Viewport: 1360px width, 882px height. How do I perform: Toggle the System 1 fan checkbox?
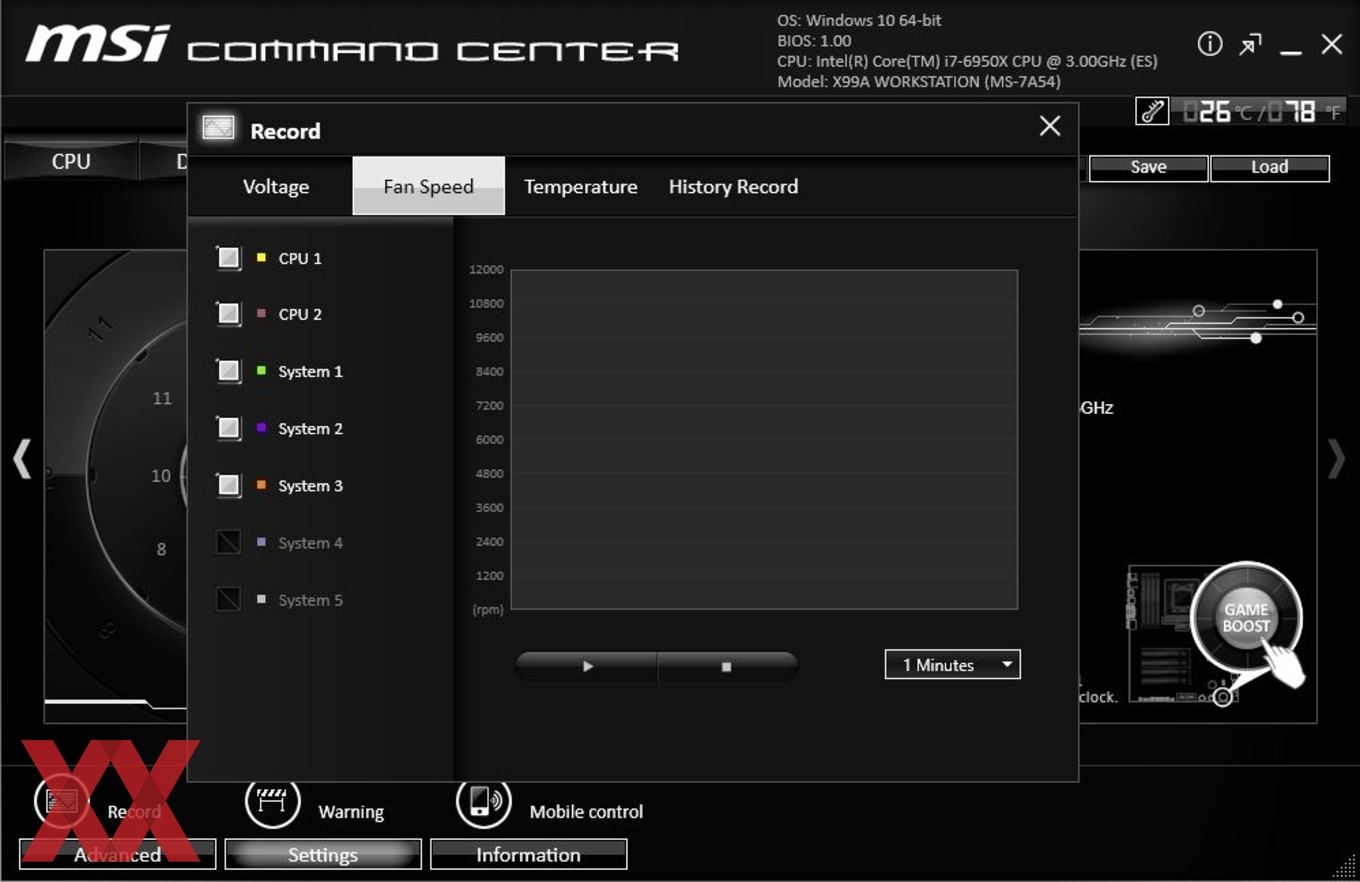click(x=229, y=371)
